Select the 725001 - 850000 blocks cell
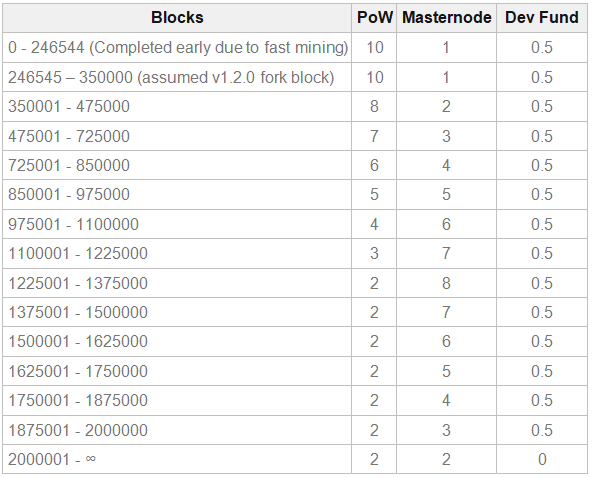The height and width of the screenshot is (478, 592). [x=177, y=165]
